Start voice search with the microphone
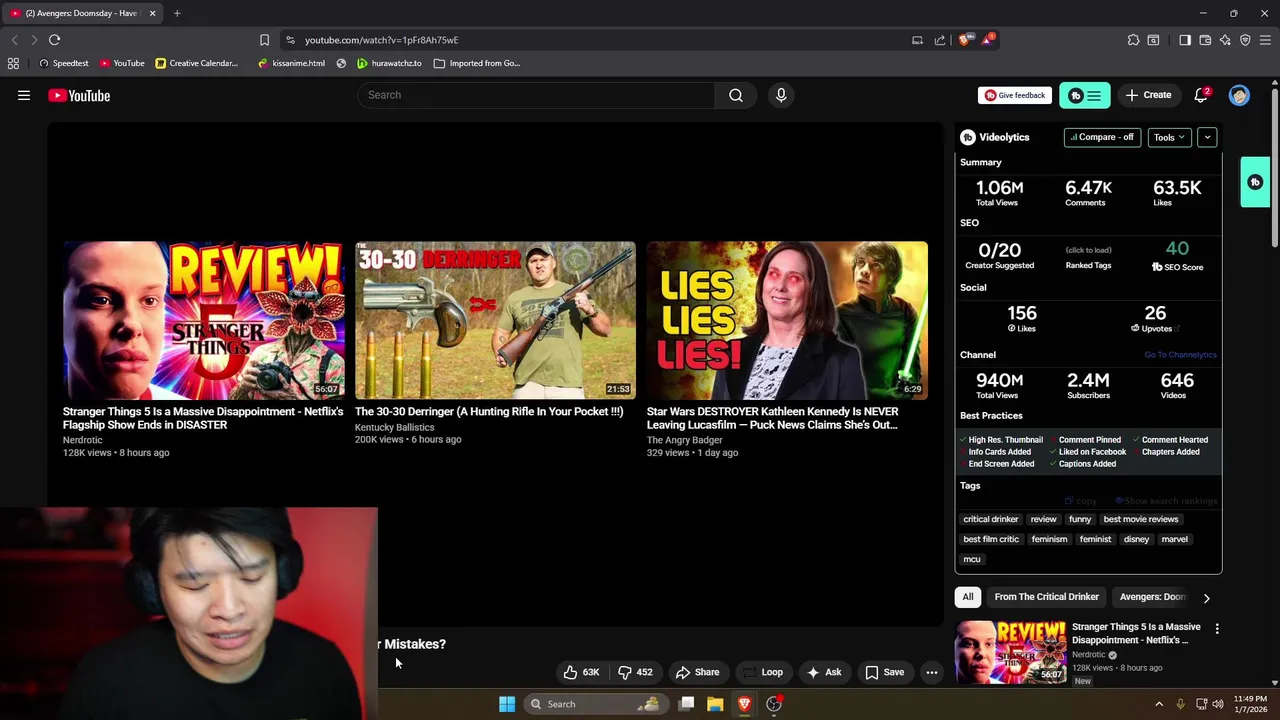The image size is (1280, 720). click(781, 95)
